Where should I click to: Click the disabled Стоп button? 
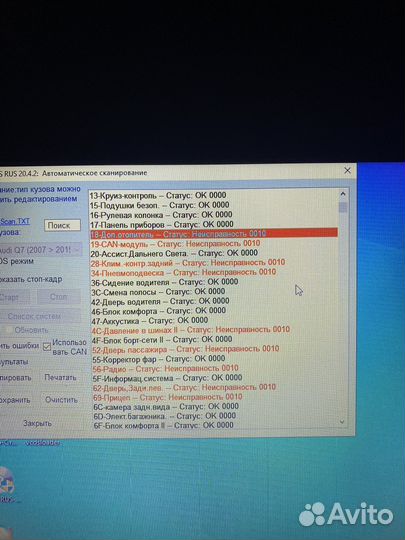pos(59,297)
